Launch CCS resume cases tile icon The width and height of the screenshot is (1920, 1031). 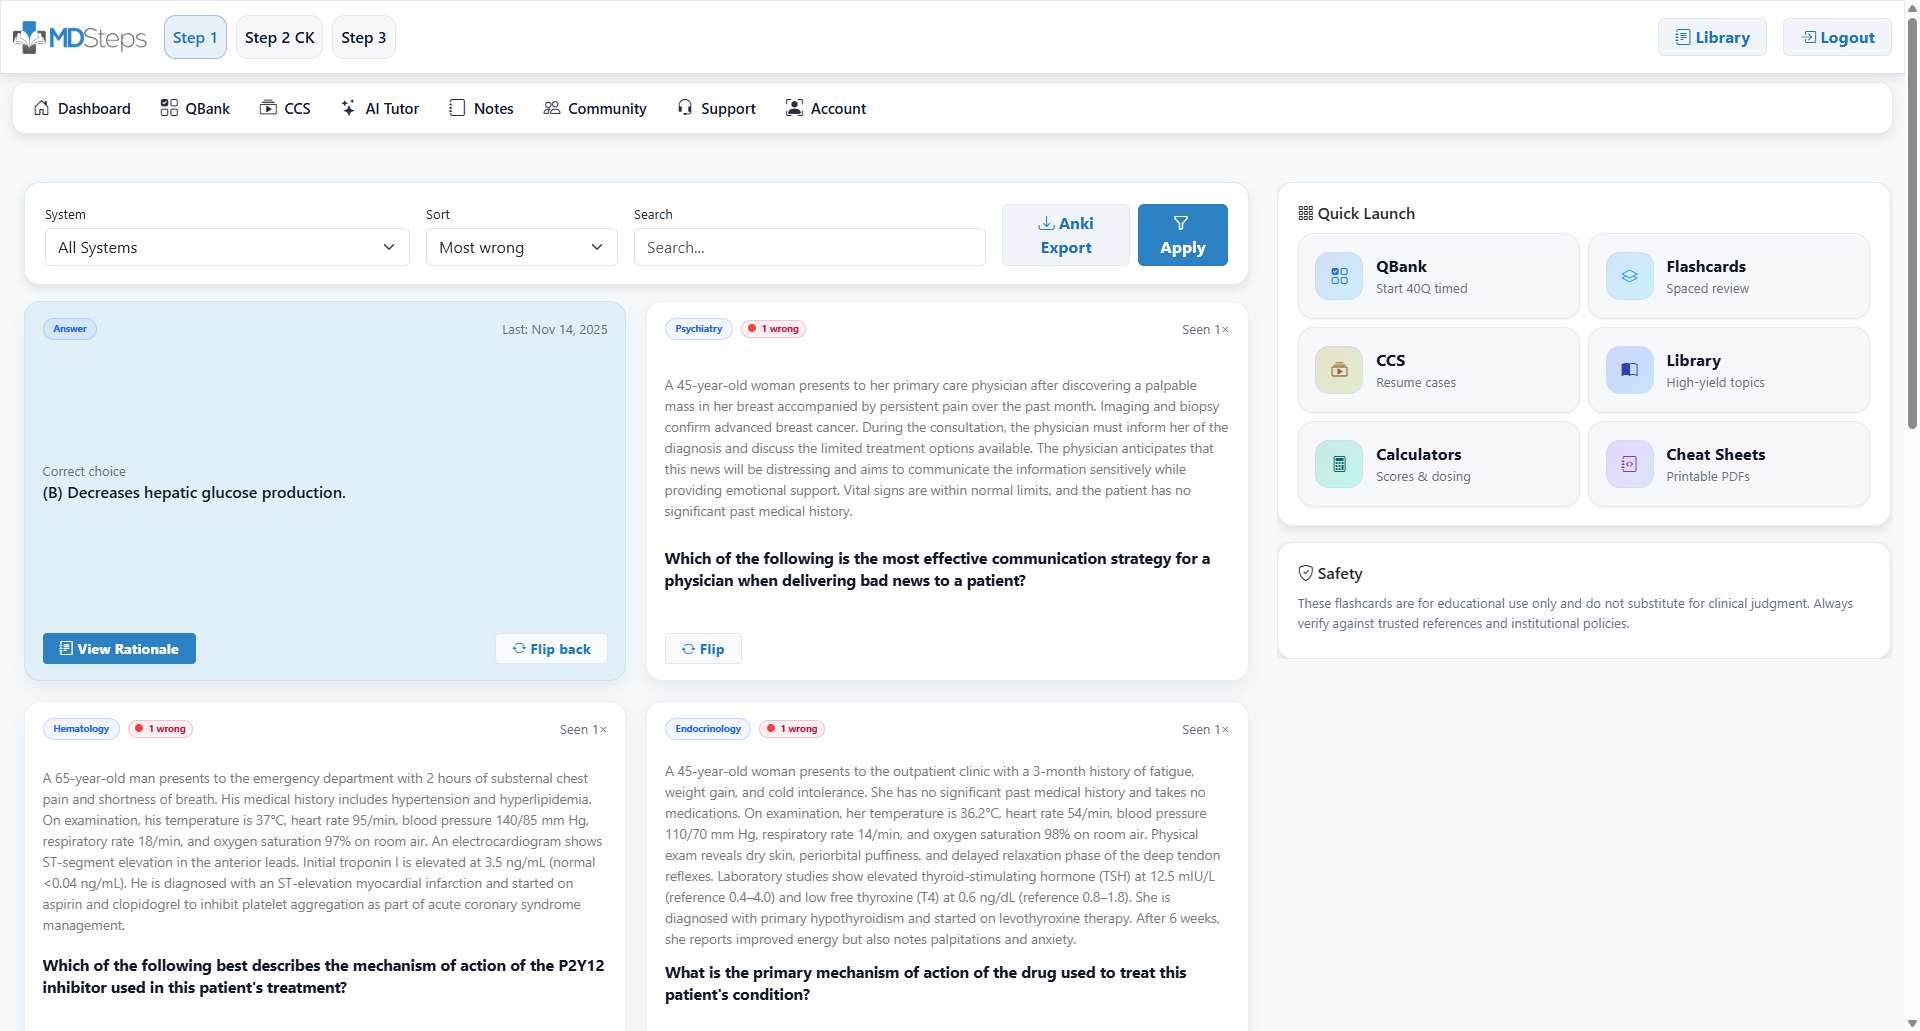(x=1338, y=371)
